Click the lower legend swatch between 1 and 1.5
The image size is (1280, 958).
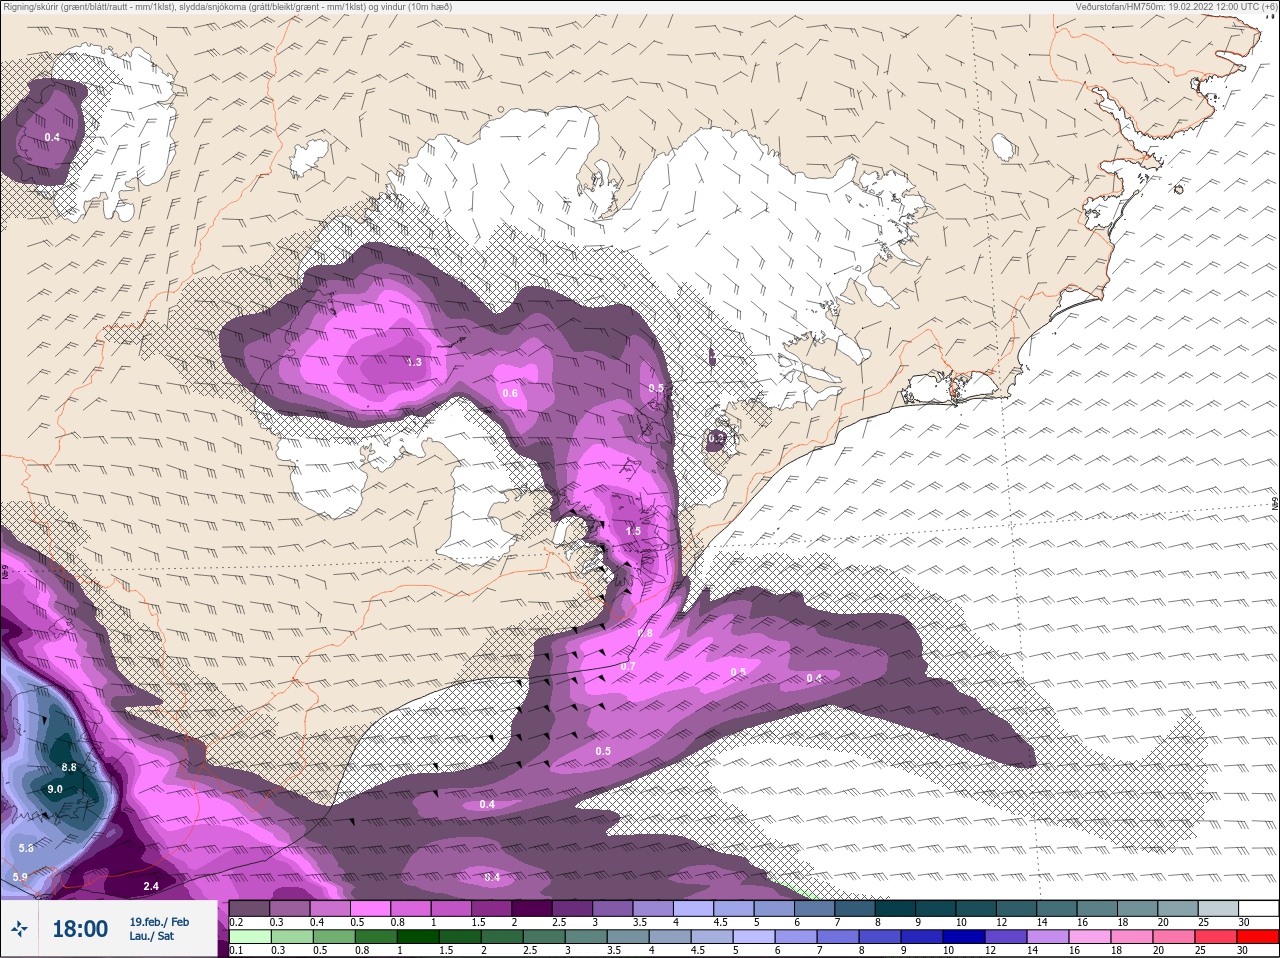pyautogui.click(x=420, y=937)
